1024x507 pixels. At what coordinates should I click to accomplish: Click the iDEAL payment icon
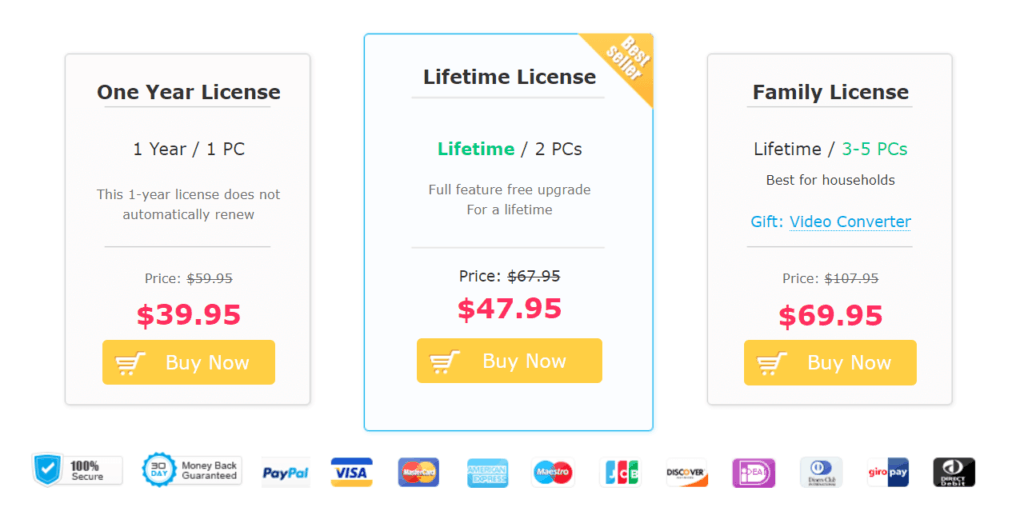tap(754, 472)
